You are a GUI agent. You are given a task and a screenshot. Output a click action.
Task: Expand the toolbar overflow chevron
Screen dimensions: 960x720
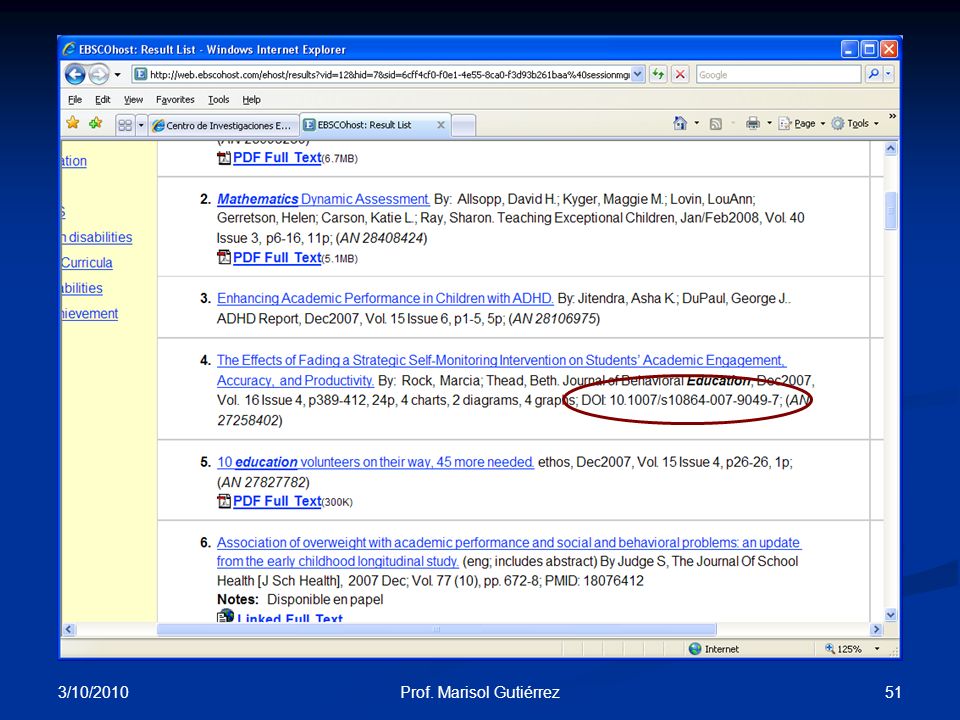click(x=892, y=116)
